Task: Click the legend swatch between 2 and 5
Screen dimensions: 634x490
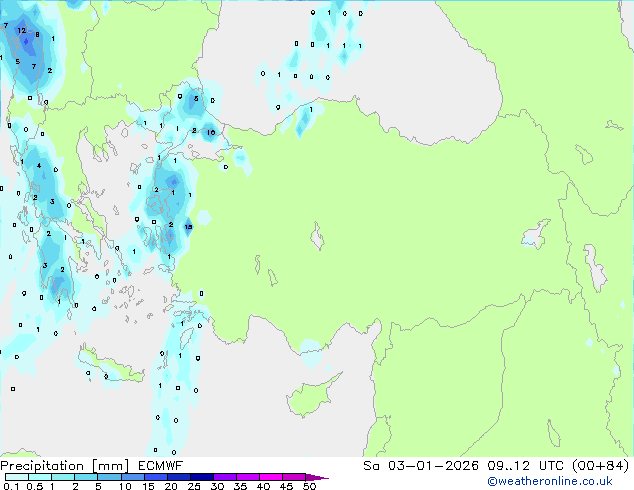Action: click(86, 477)
